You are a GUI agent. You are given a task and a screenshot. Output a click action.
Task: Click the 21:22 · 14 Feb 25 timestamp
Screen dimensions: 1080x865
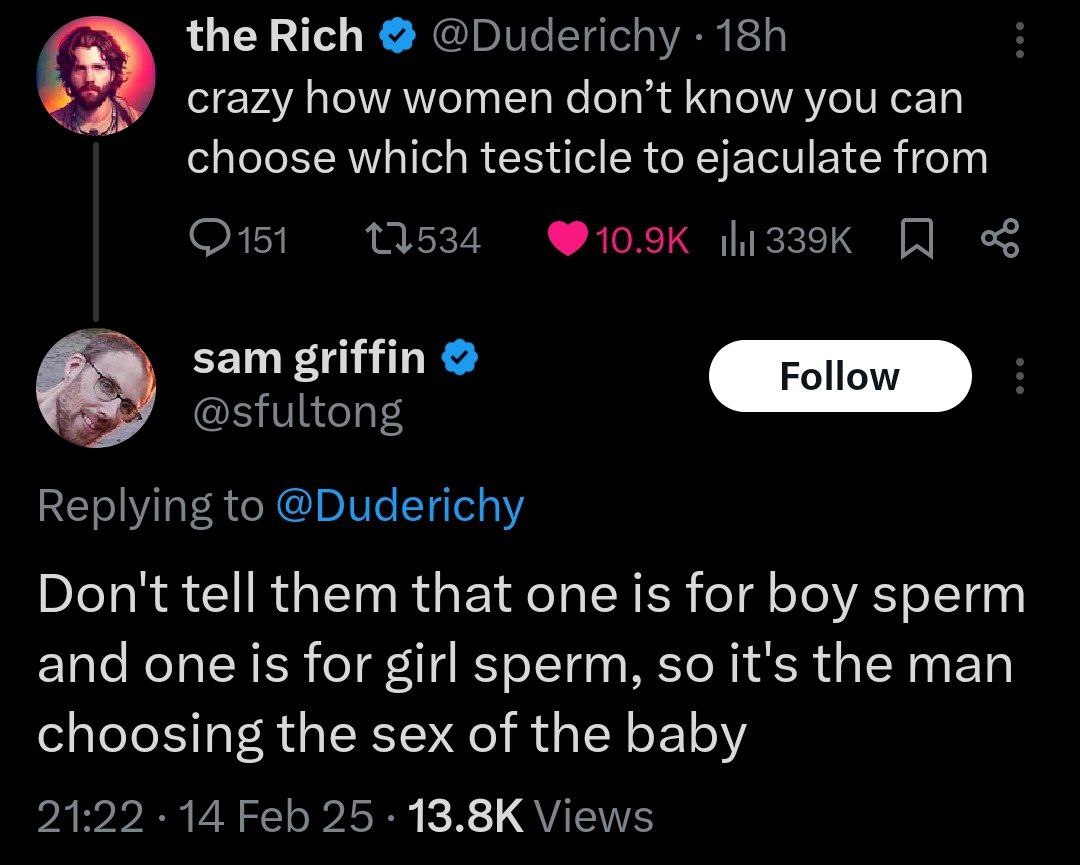pyautogui.click(x=205, y=817)
